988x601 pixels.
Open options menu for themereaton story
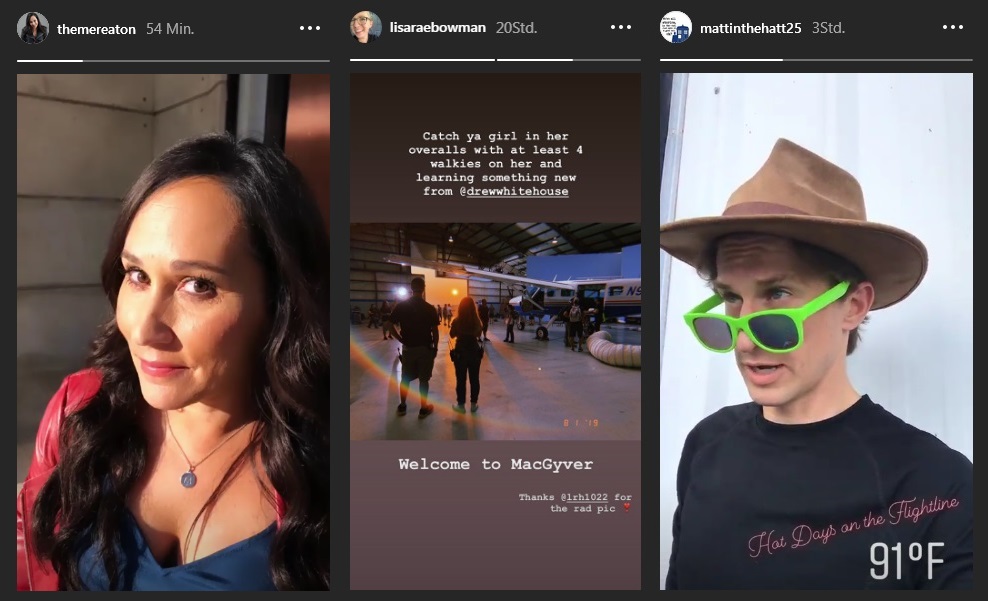click(309, 28)
